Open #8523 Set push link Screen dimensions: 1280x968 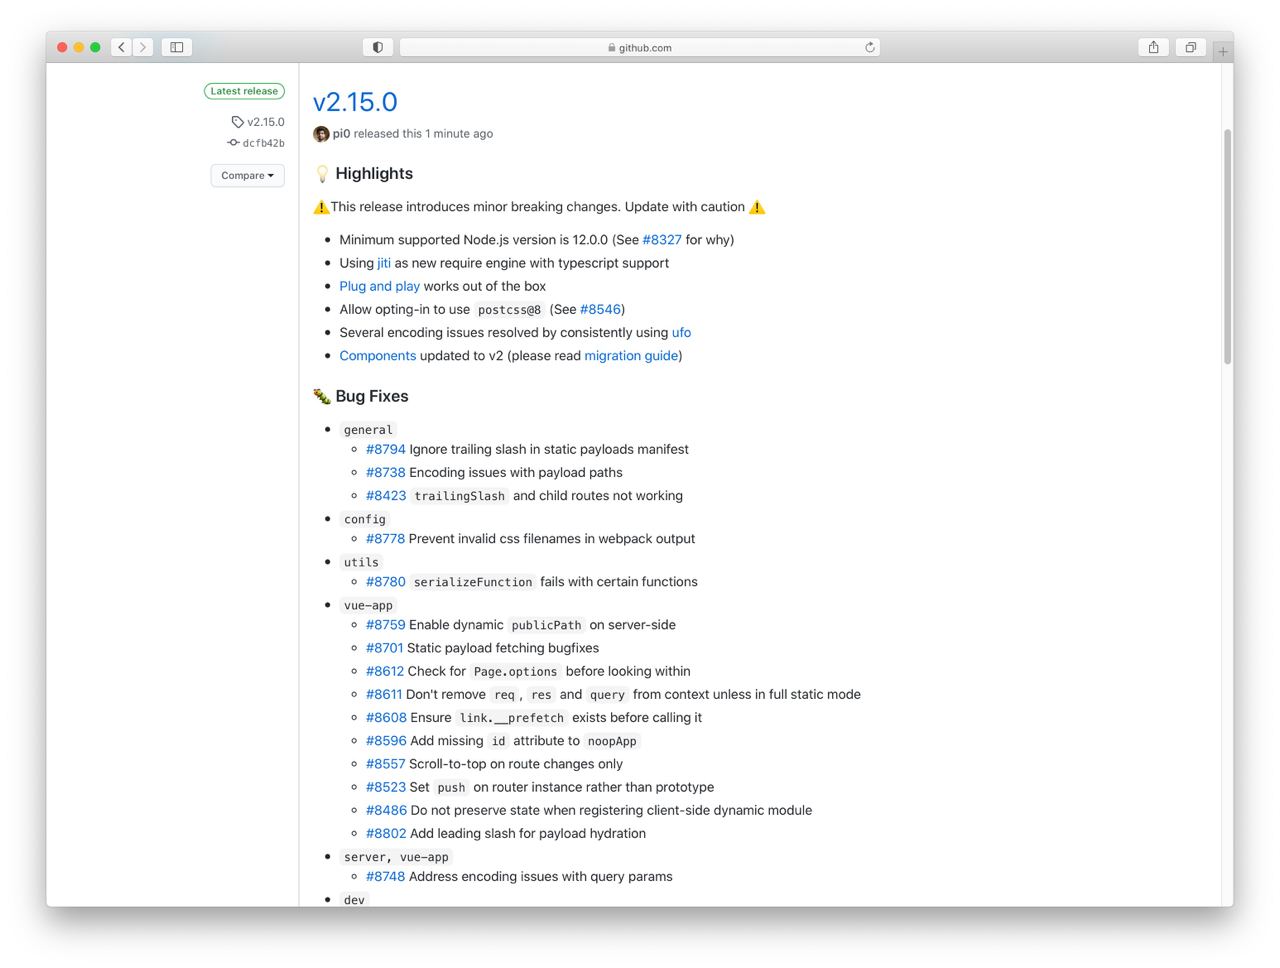[386, 787]
